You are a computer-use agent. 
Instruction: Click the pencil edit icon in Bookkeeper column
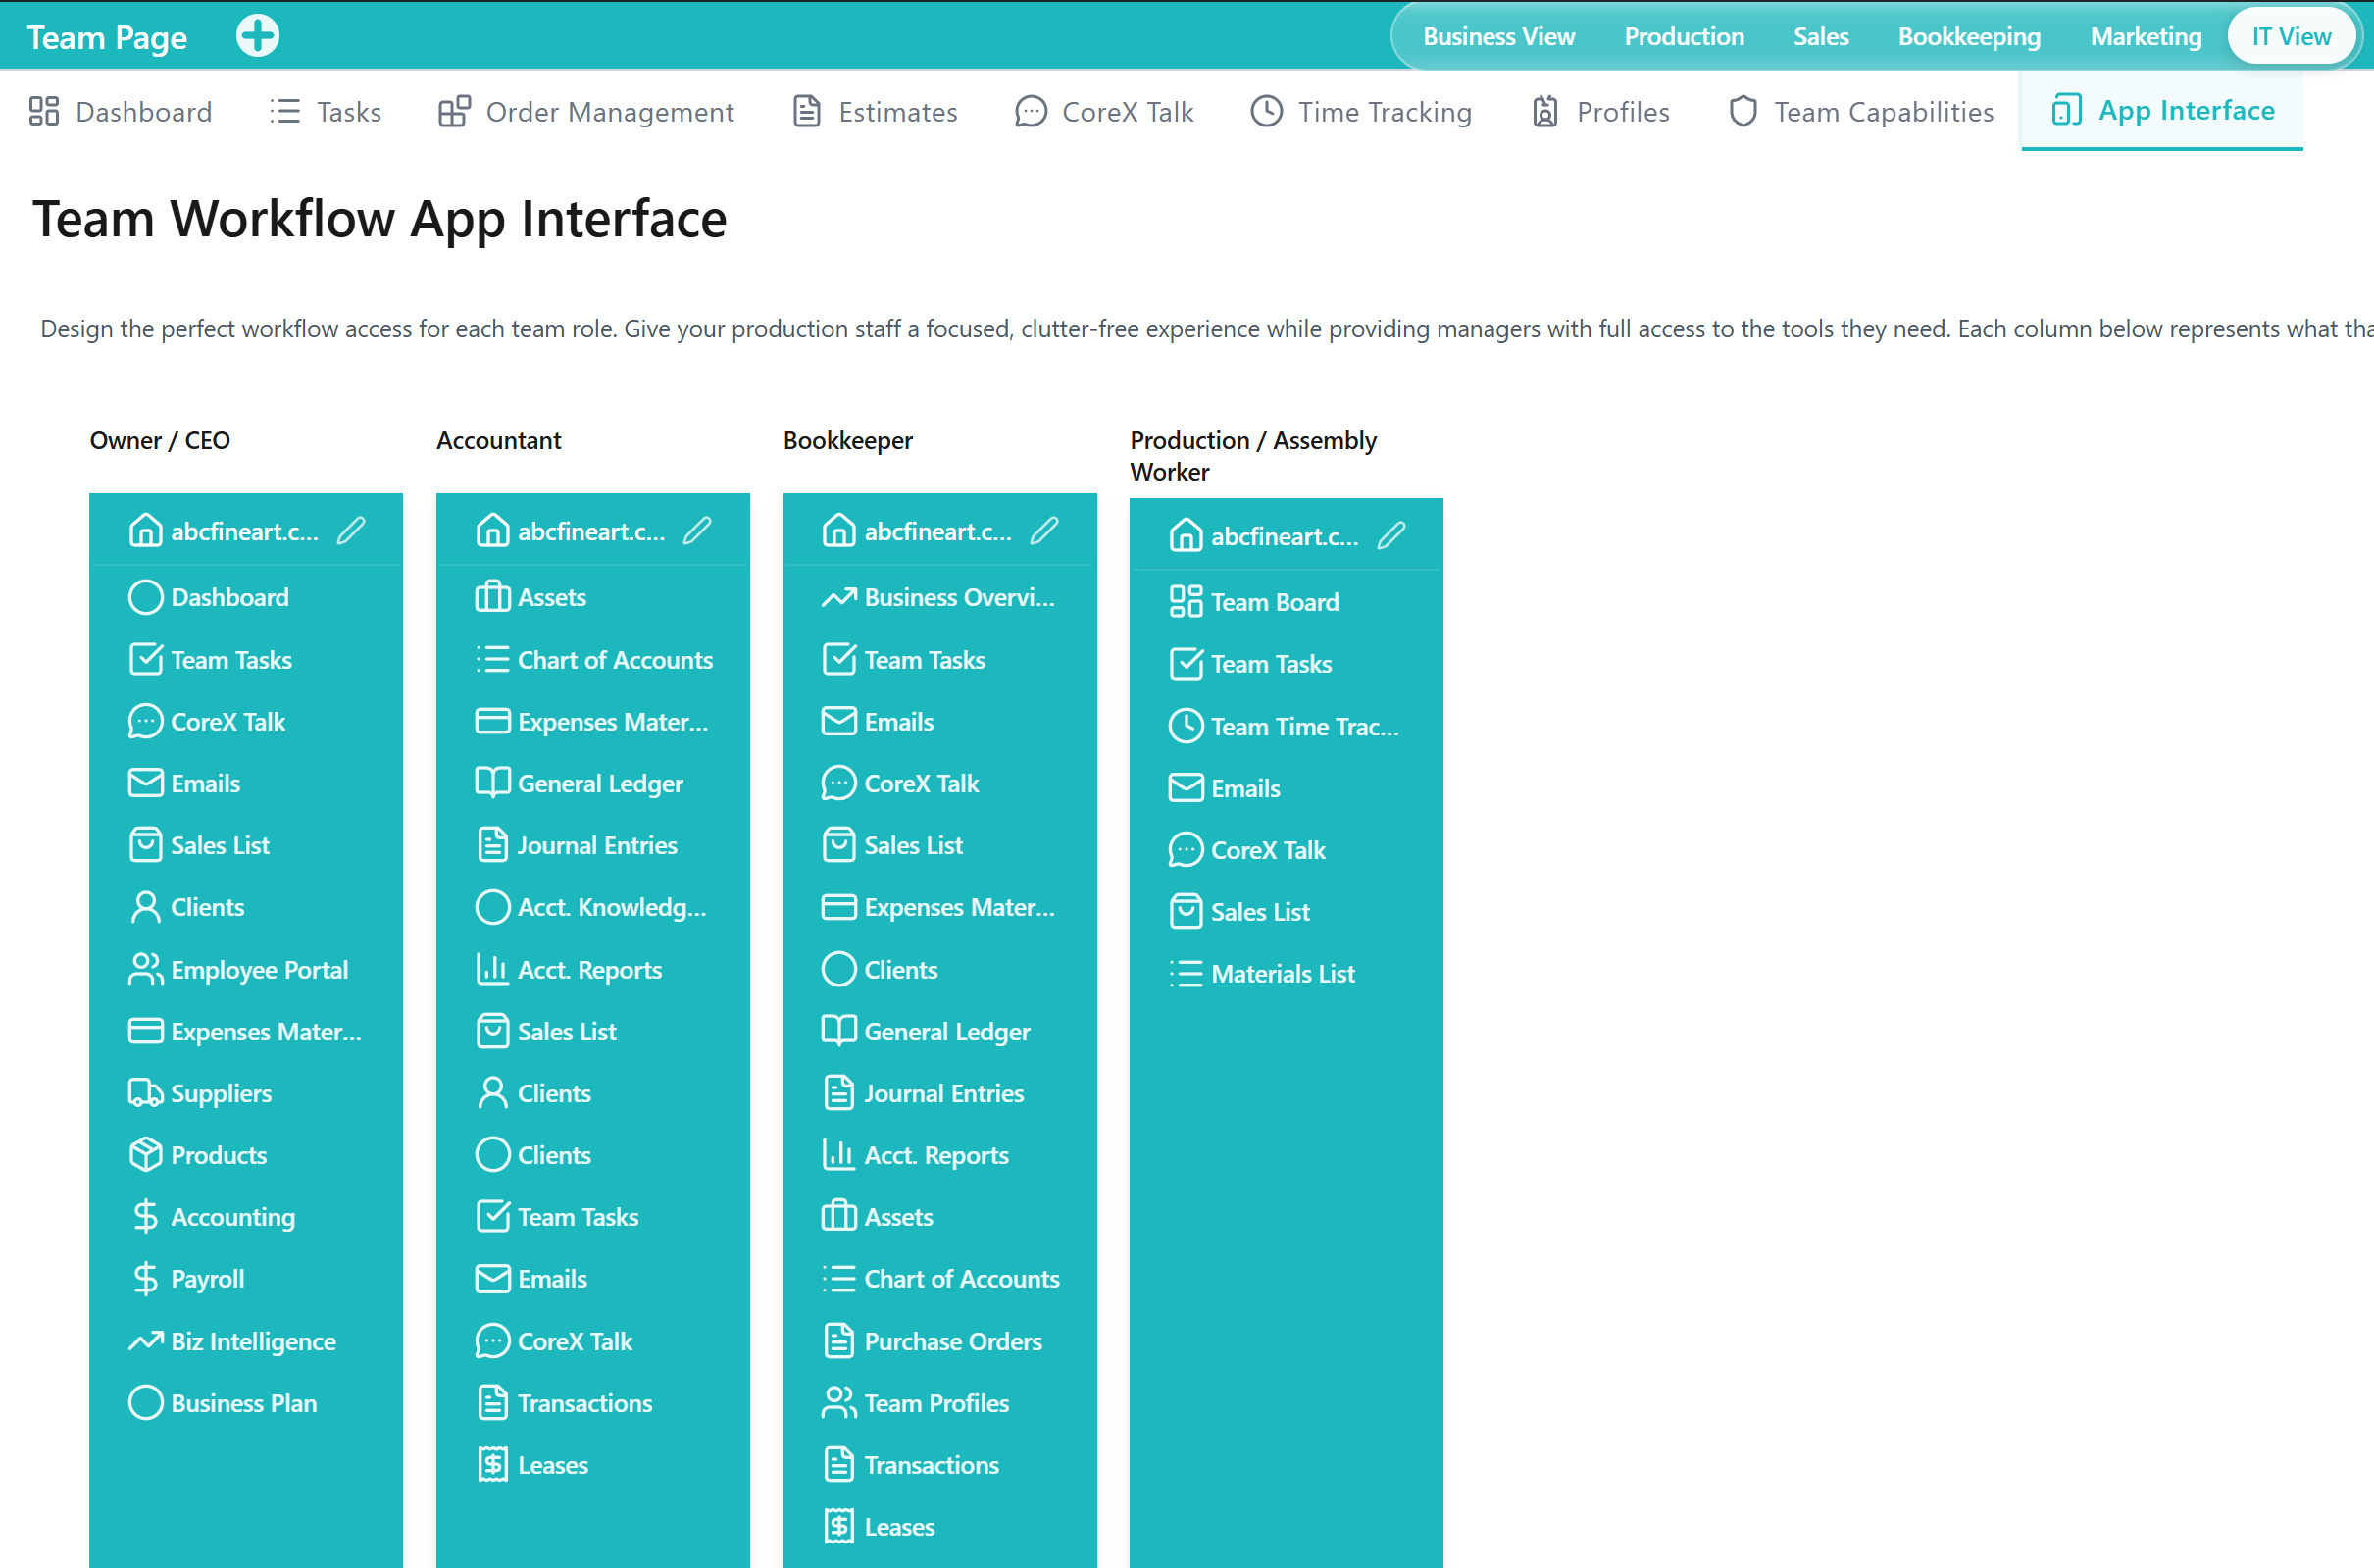pos(1045,531)
